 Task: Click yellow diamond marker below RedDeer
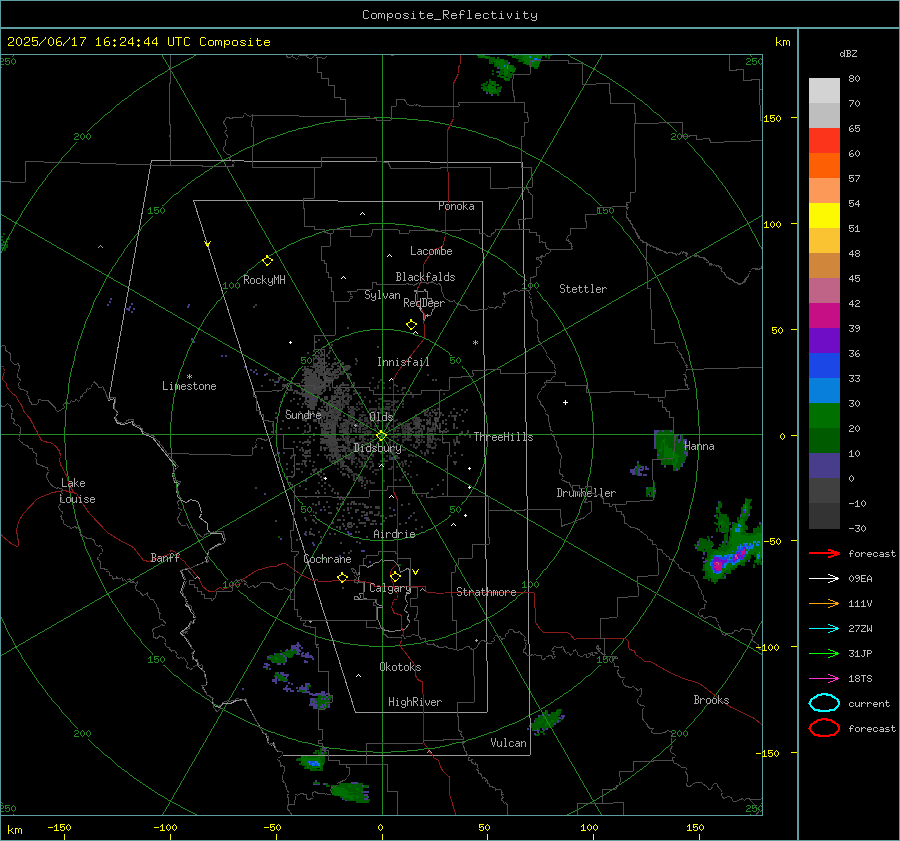[411, 325]
